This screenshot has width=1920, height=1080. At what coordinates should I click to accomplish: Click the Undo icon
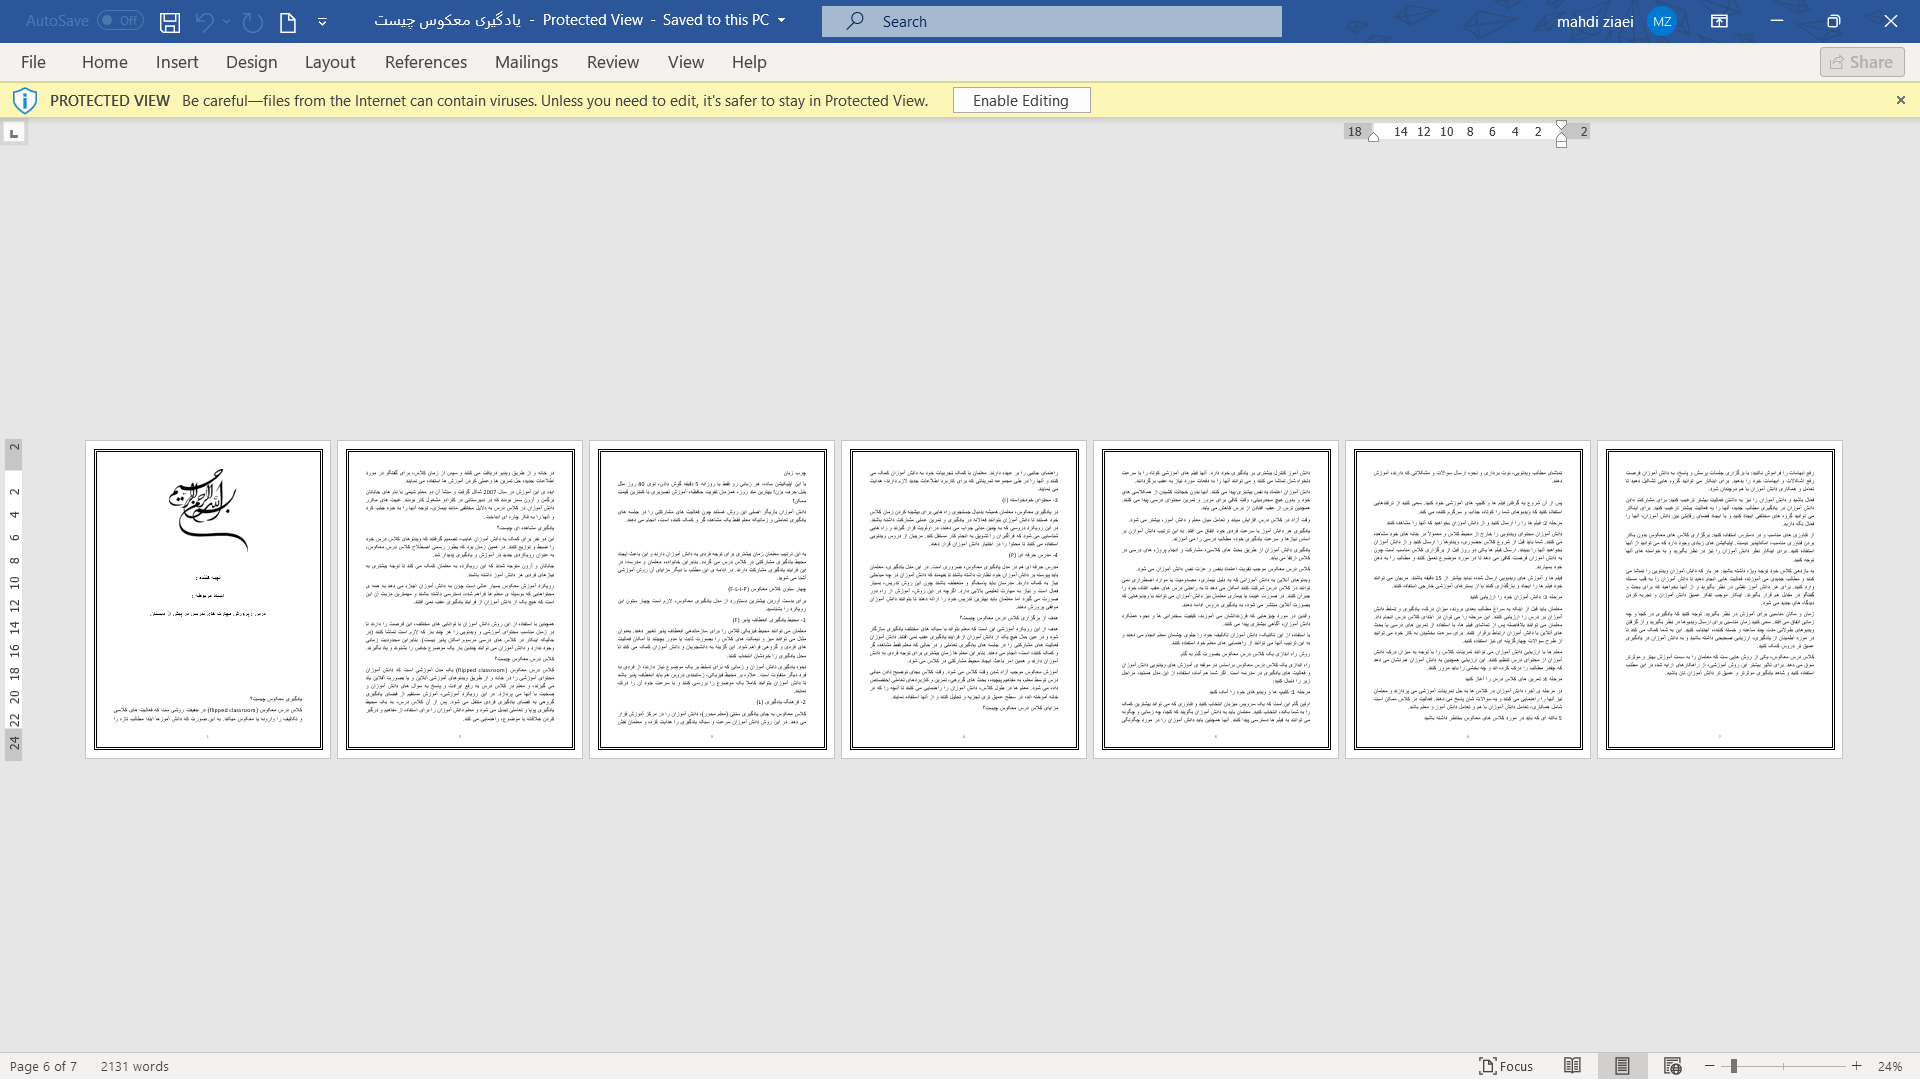click(202, 20)
